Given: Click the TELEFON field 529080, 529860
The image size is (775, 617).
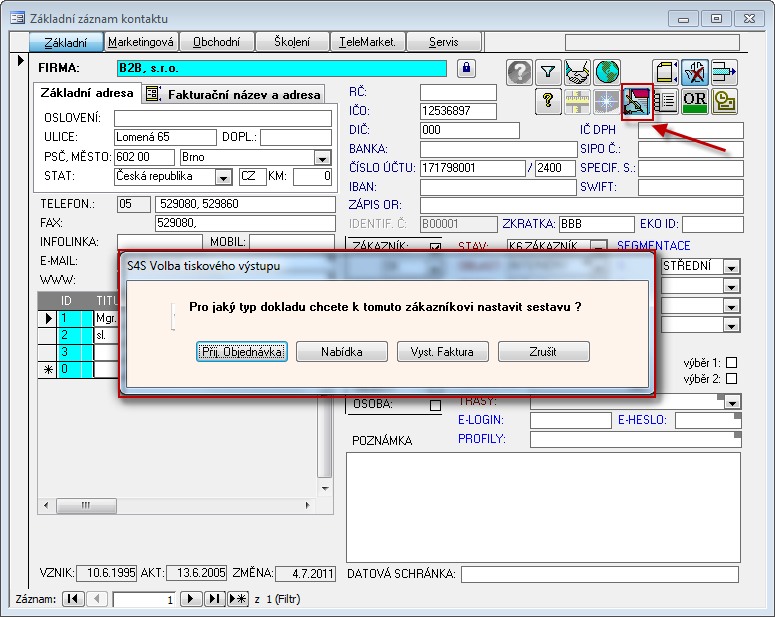Looking at the screenshot, I should [245, 204].
